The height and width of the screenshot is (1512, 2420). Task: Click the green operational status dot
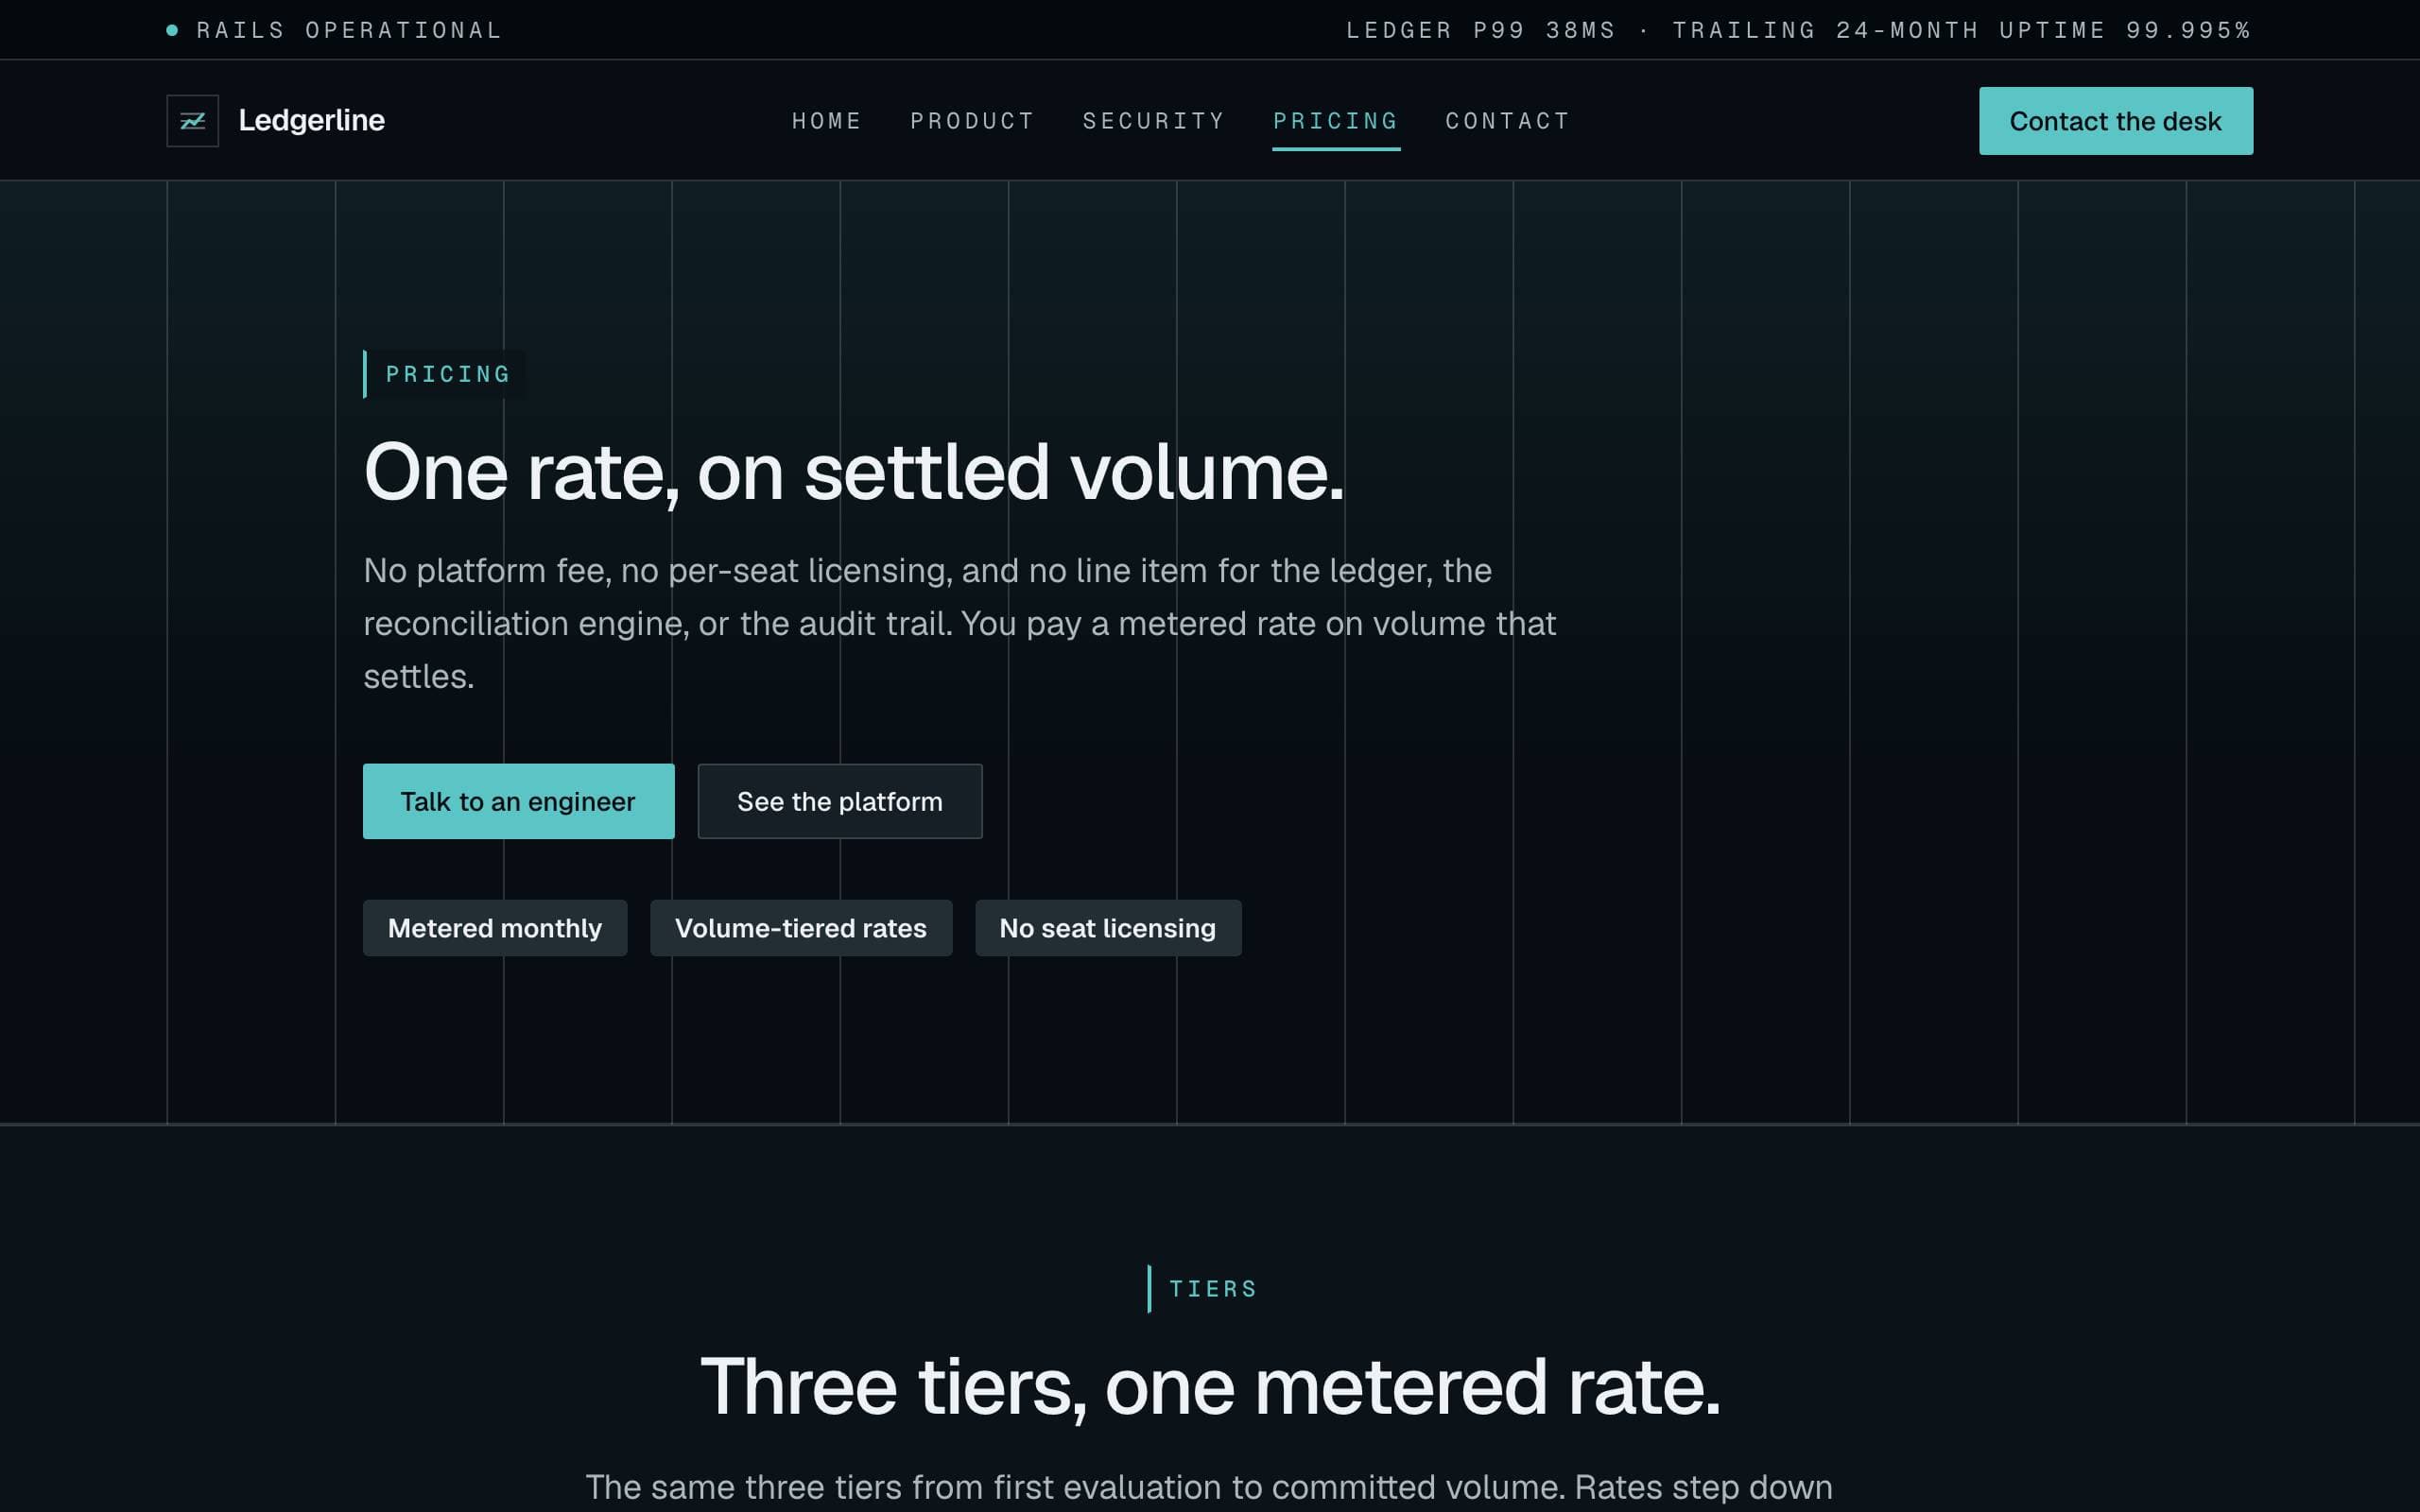tap(172, 30)
